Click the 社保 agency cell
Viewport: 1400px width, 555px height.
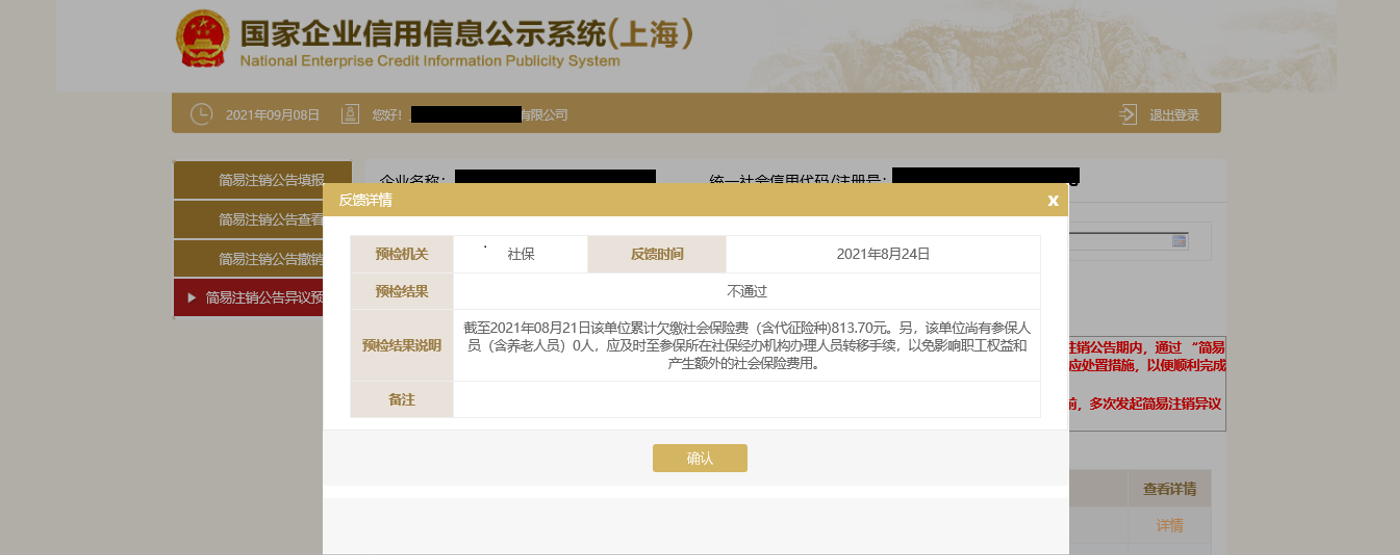(520, 254)
